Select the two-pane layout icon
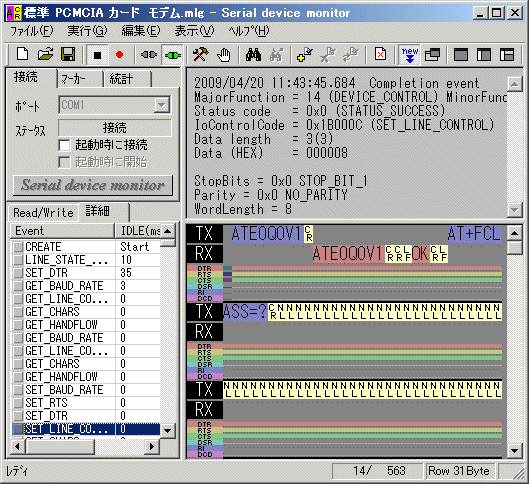Screen dimensions: 529x484 click(484, 55)
